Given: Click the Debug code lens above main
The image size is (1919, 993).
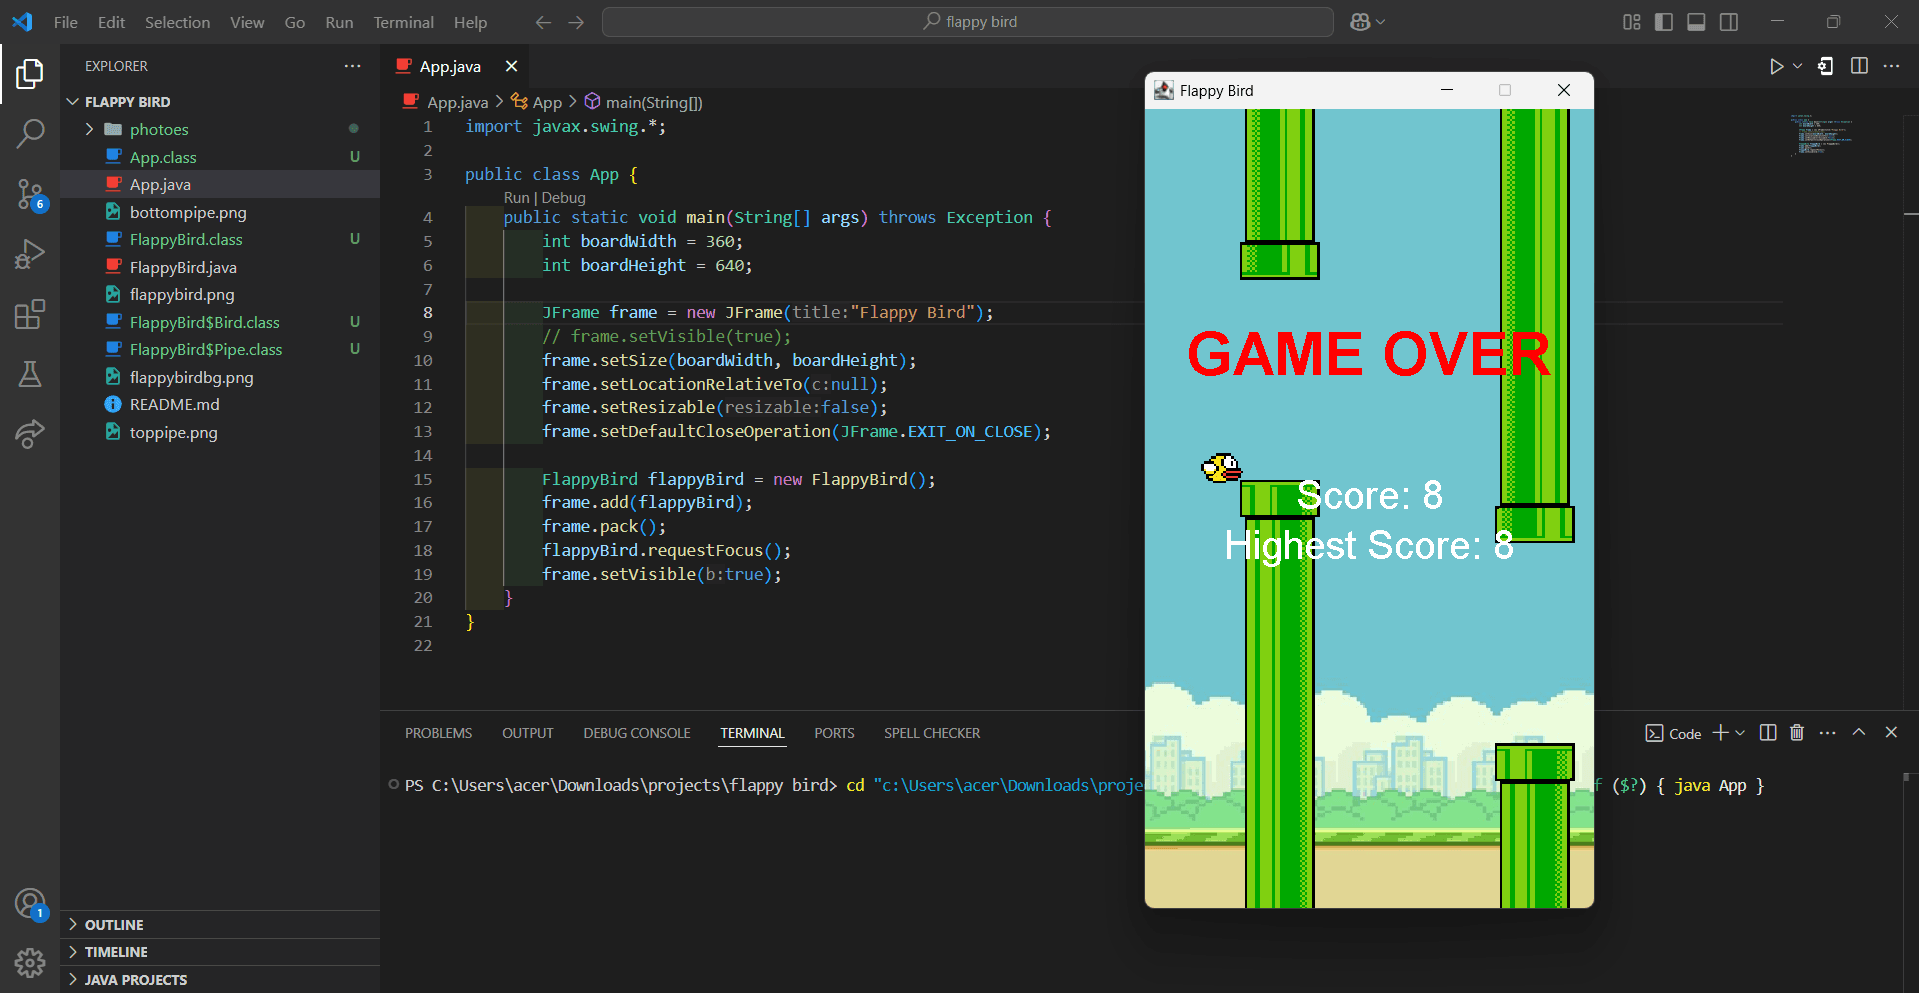Looking at the screenshot, I should pos(563,198).
